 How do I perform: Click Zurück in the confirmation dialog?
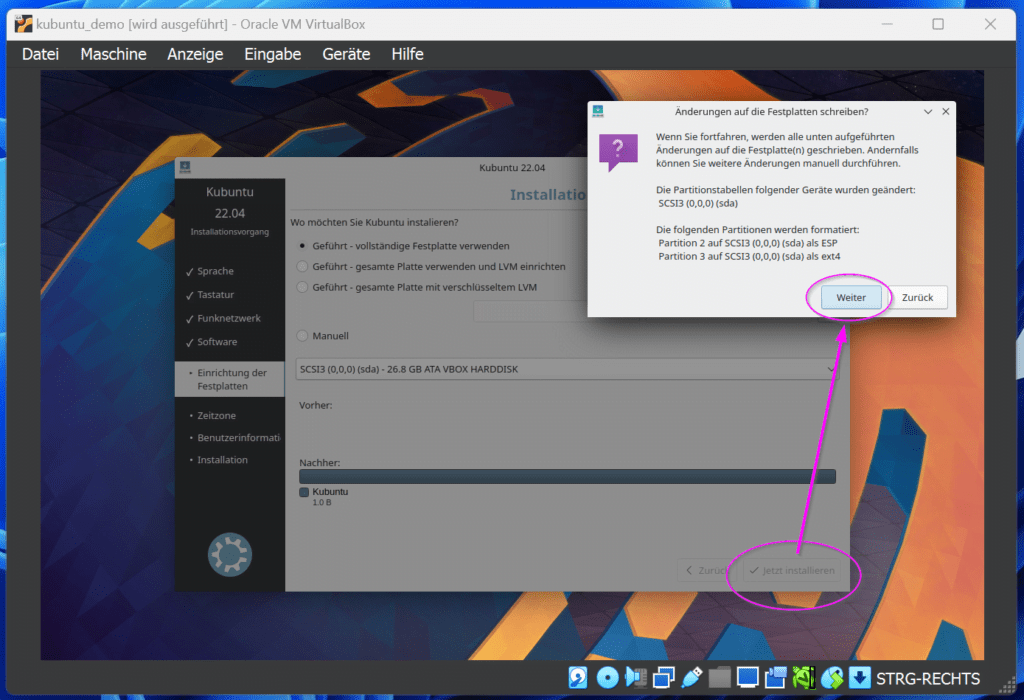[918, 298]
